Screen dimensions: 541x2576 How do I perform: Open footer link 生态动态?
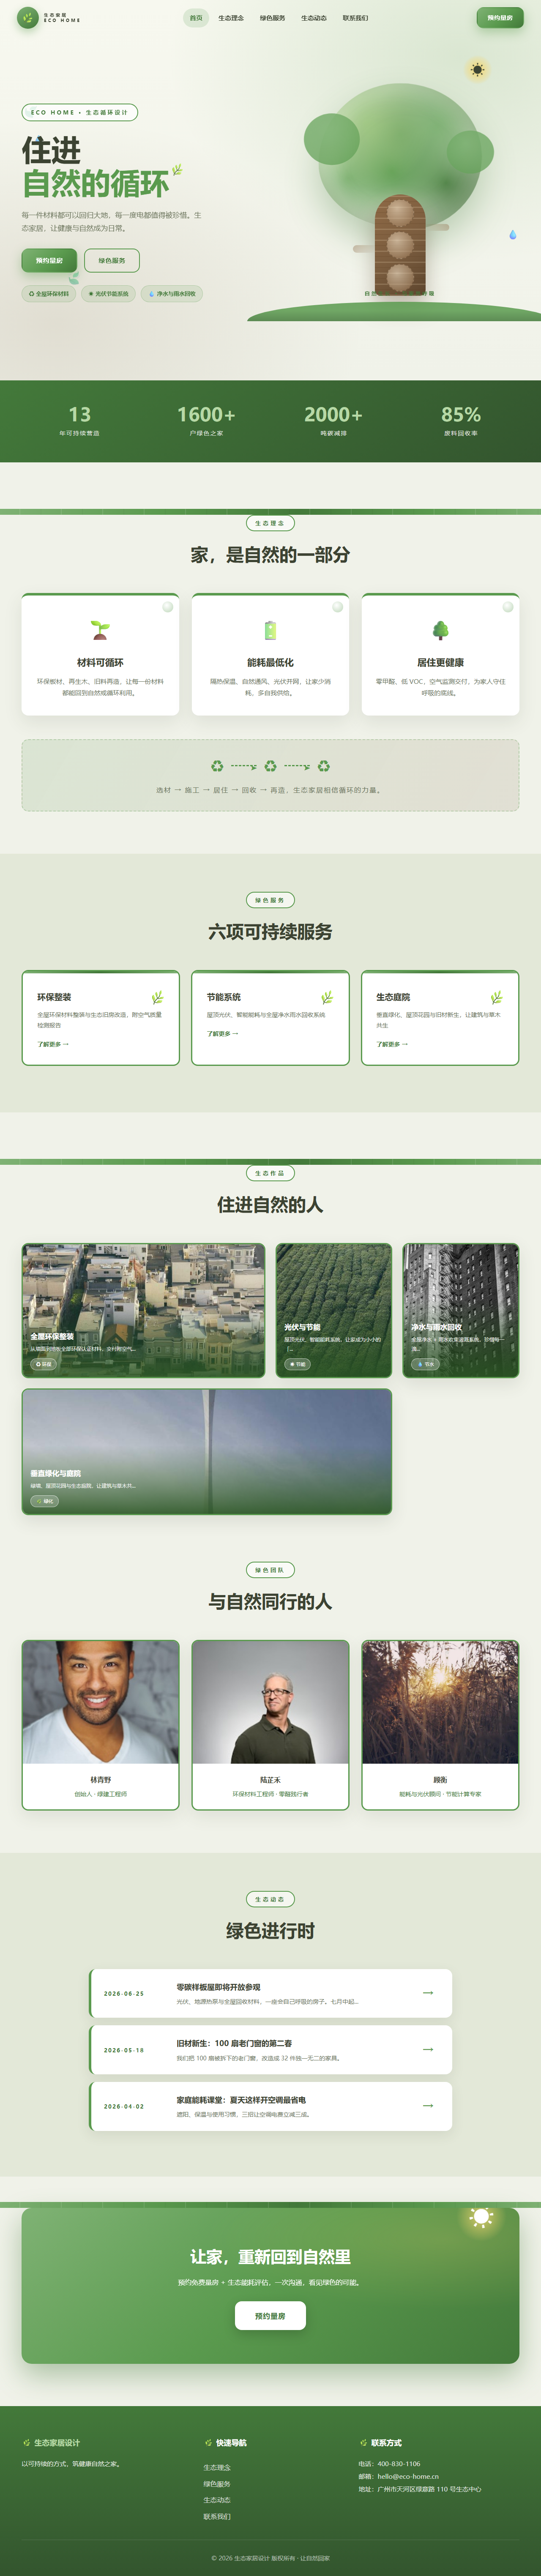217,2500
